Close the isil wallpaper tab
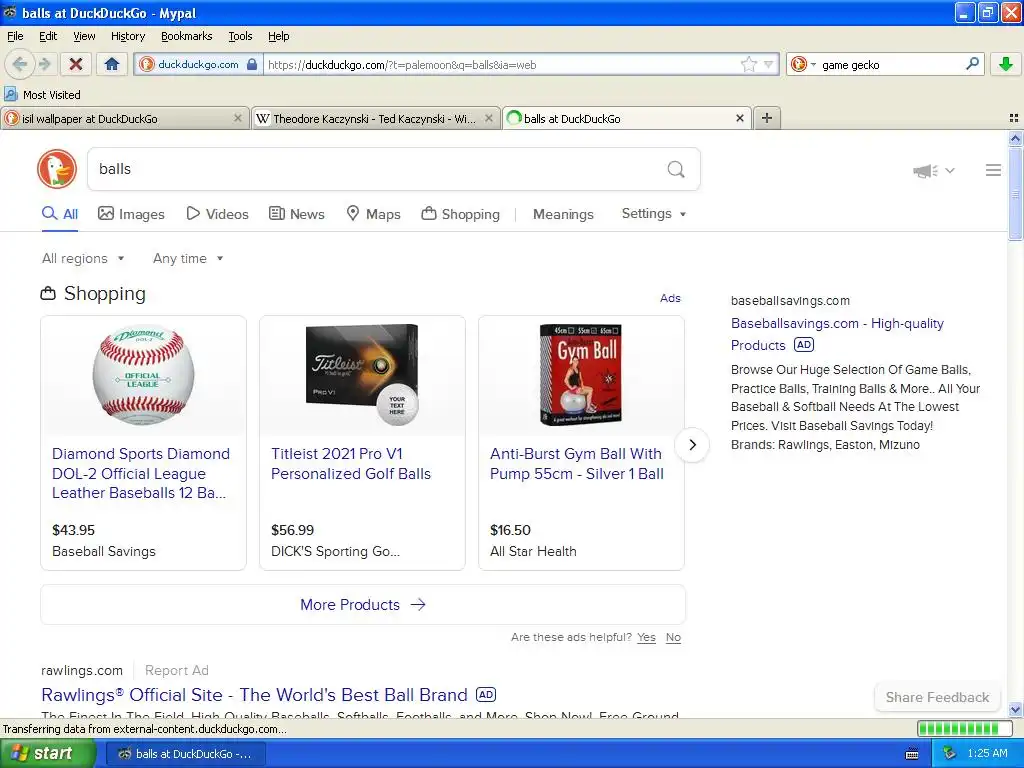1024x768 pixels. 238,118
